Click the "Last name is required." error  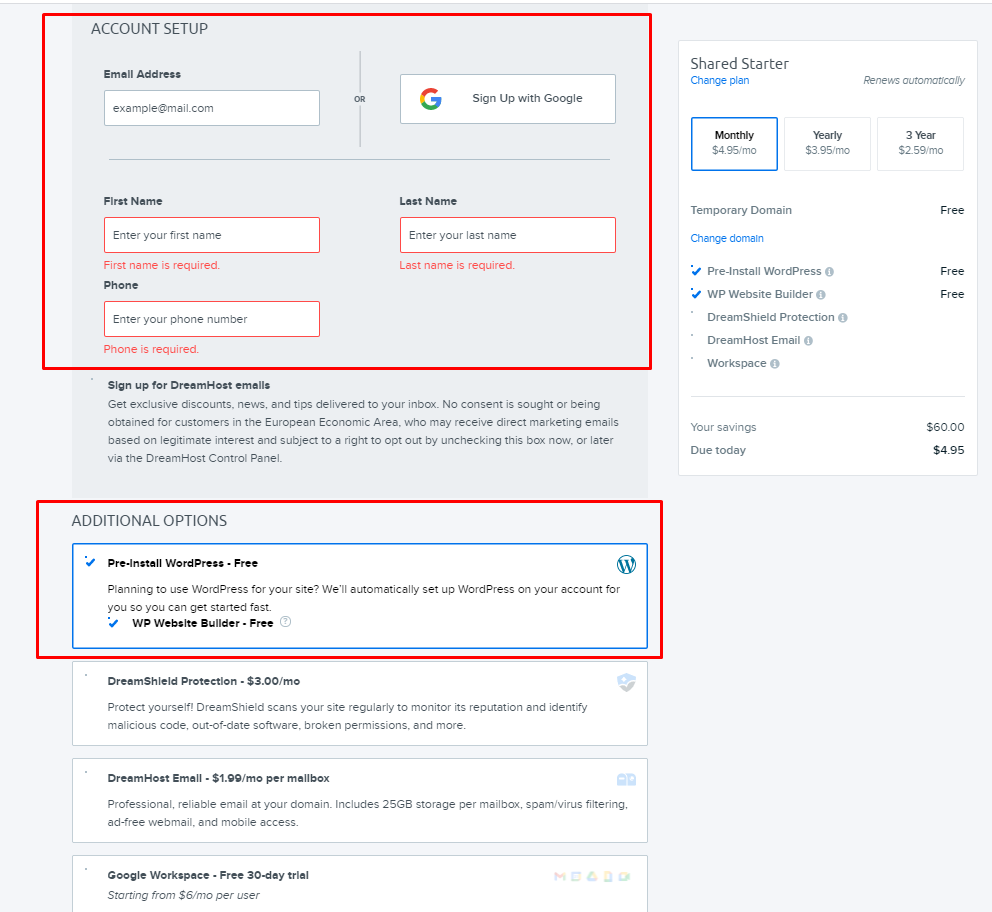click(457, 266)
